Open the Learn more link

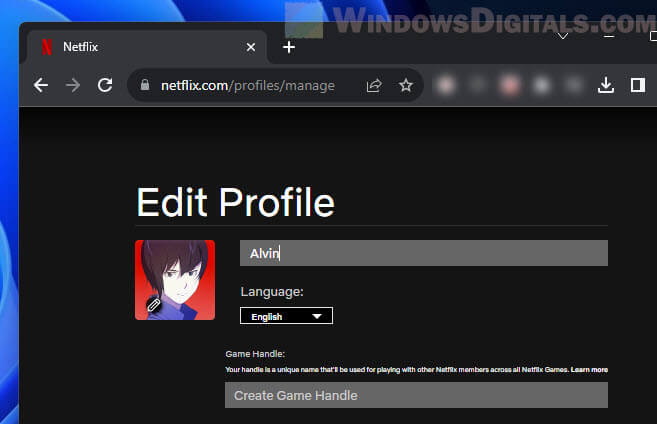[x=589, y=370]
